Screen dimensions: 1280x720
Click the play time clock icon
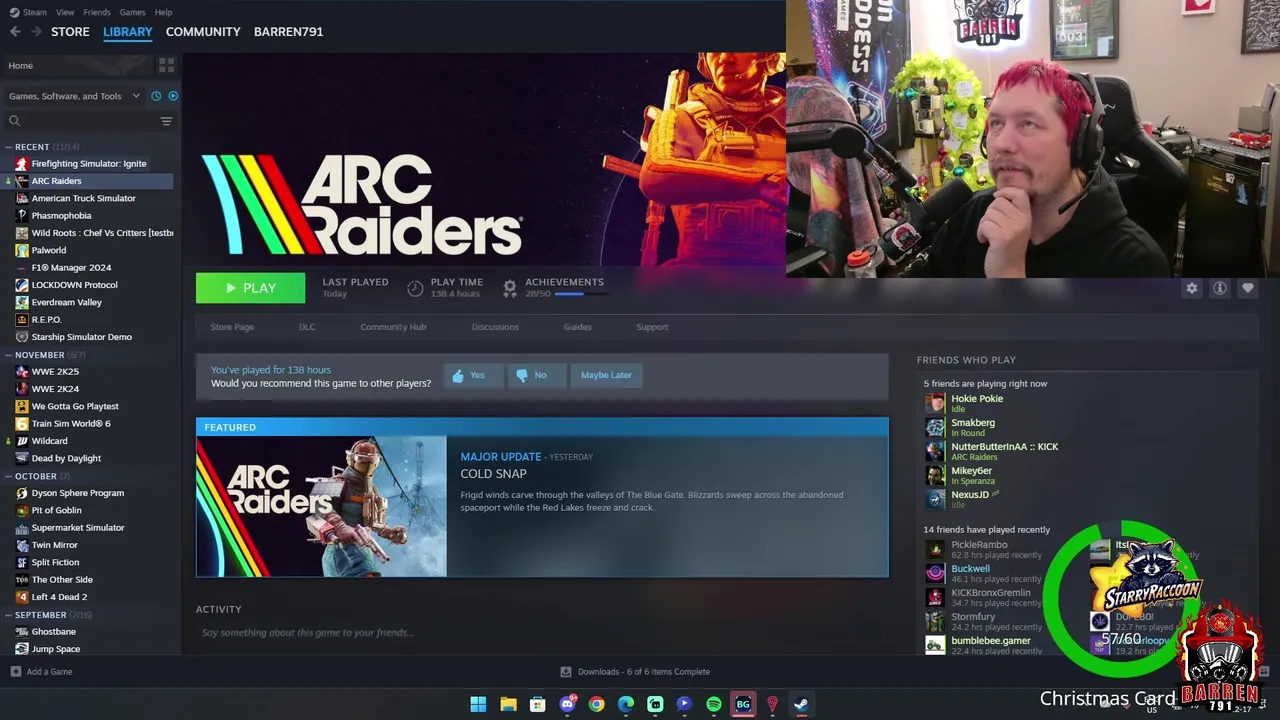(x=415, y=288)
